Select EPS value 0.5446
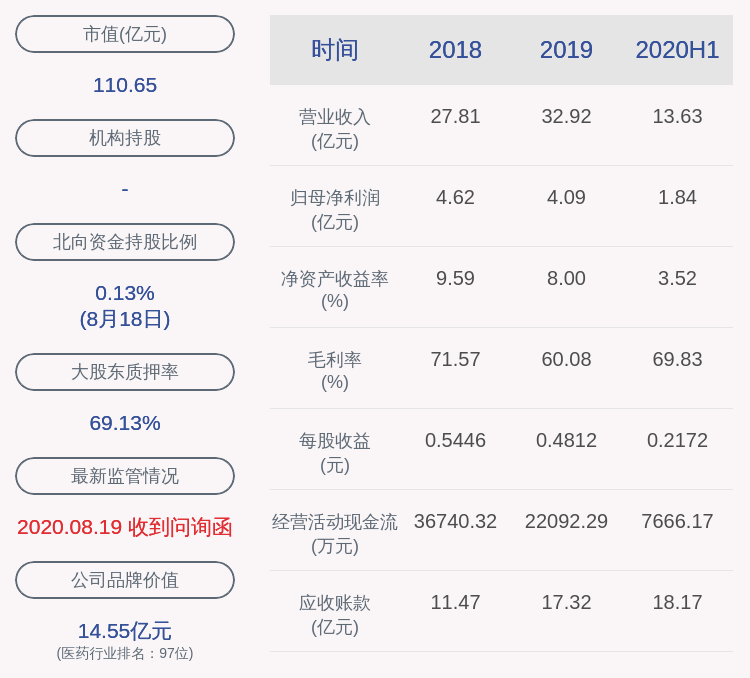Image resolution: width=750 pixels, height=678 pixels. (455, 440)
